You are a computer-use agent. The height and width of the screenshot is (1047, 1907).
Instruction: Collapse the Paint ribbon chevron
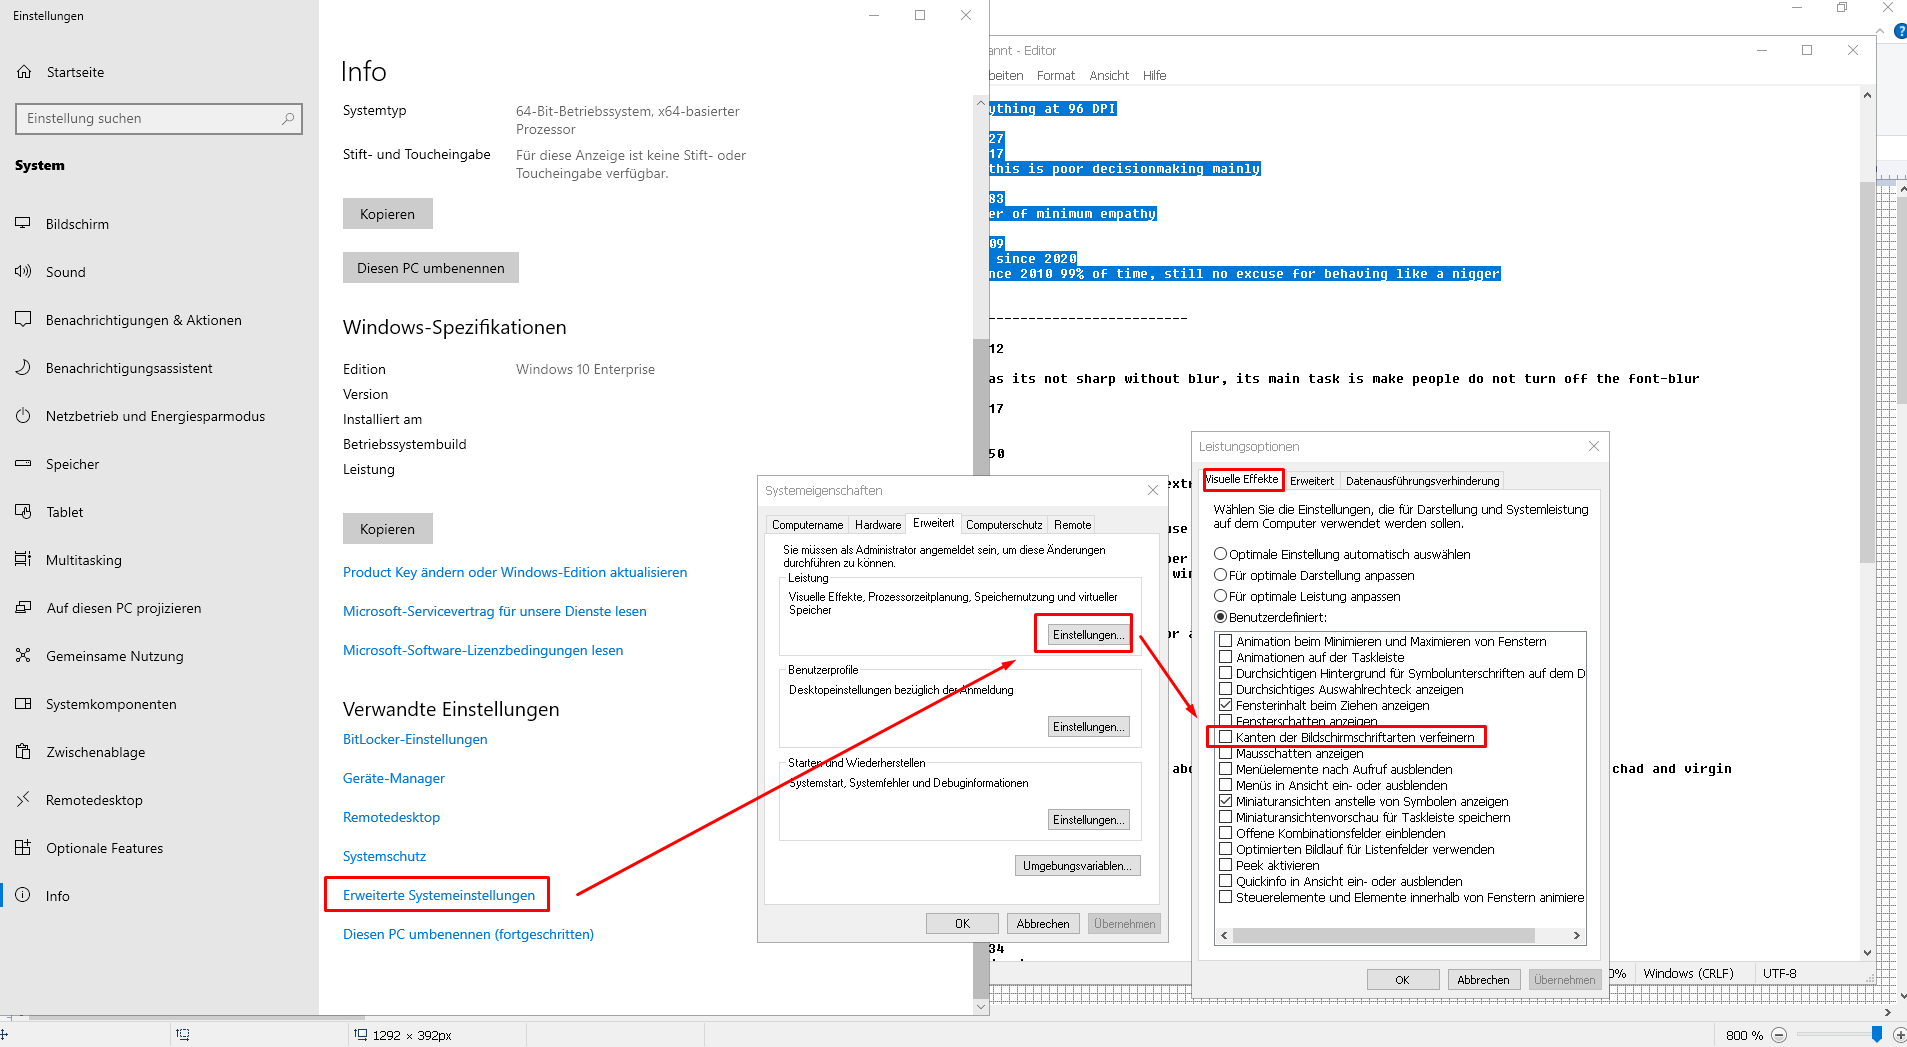pos(1882,32)
